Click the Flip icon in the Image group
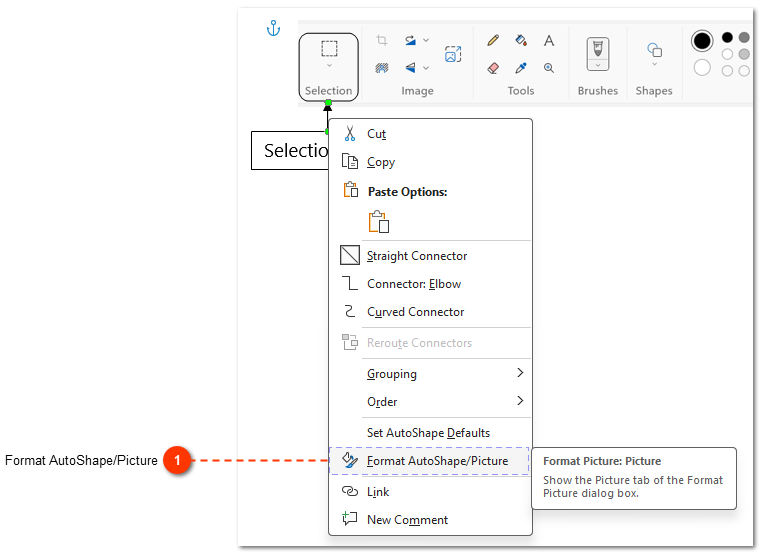The height and width of the screenshot is (556, 762). pyautogui.click(x=411, y=68)
